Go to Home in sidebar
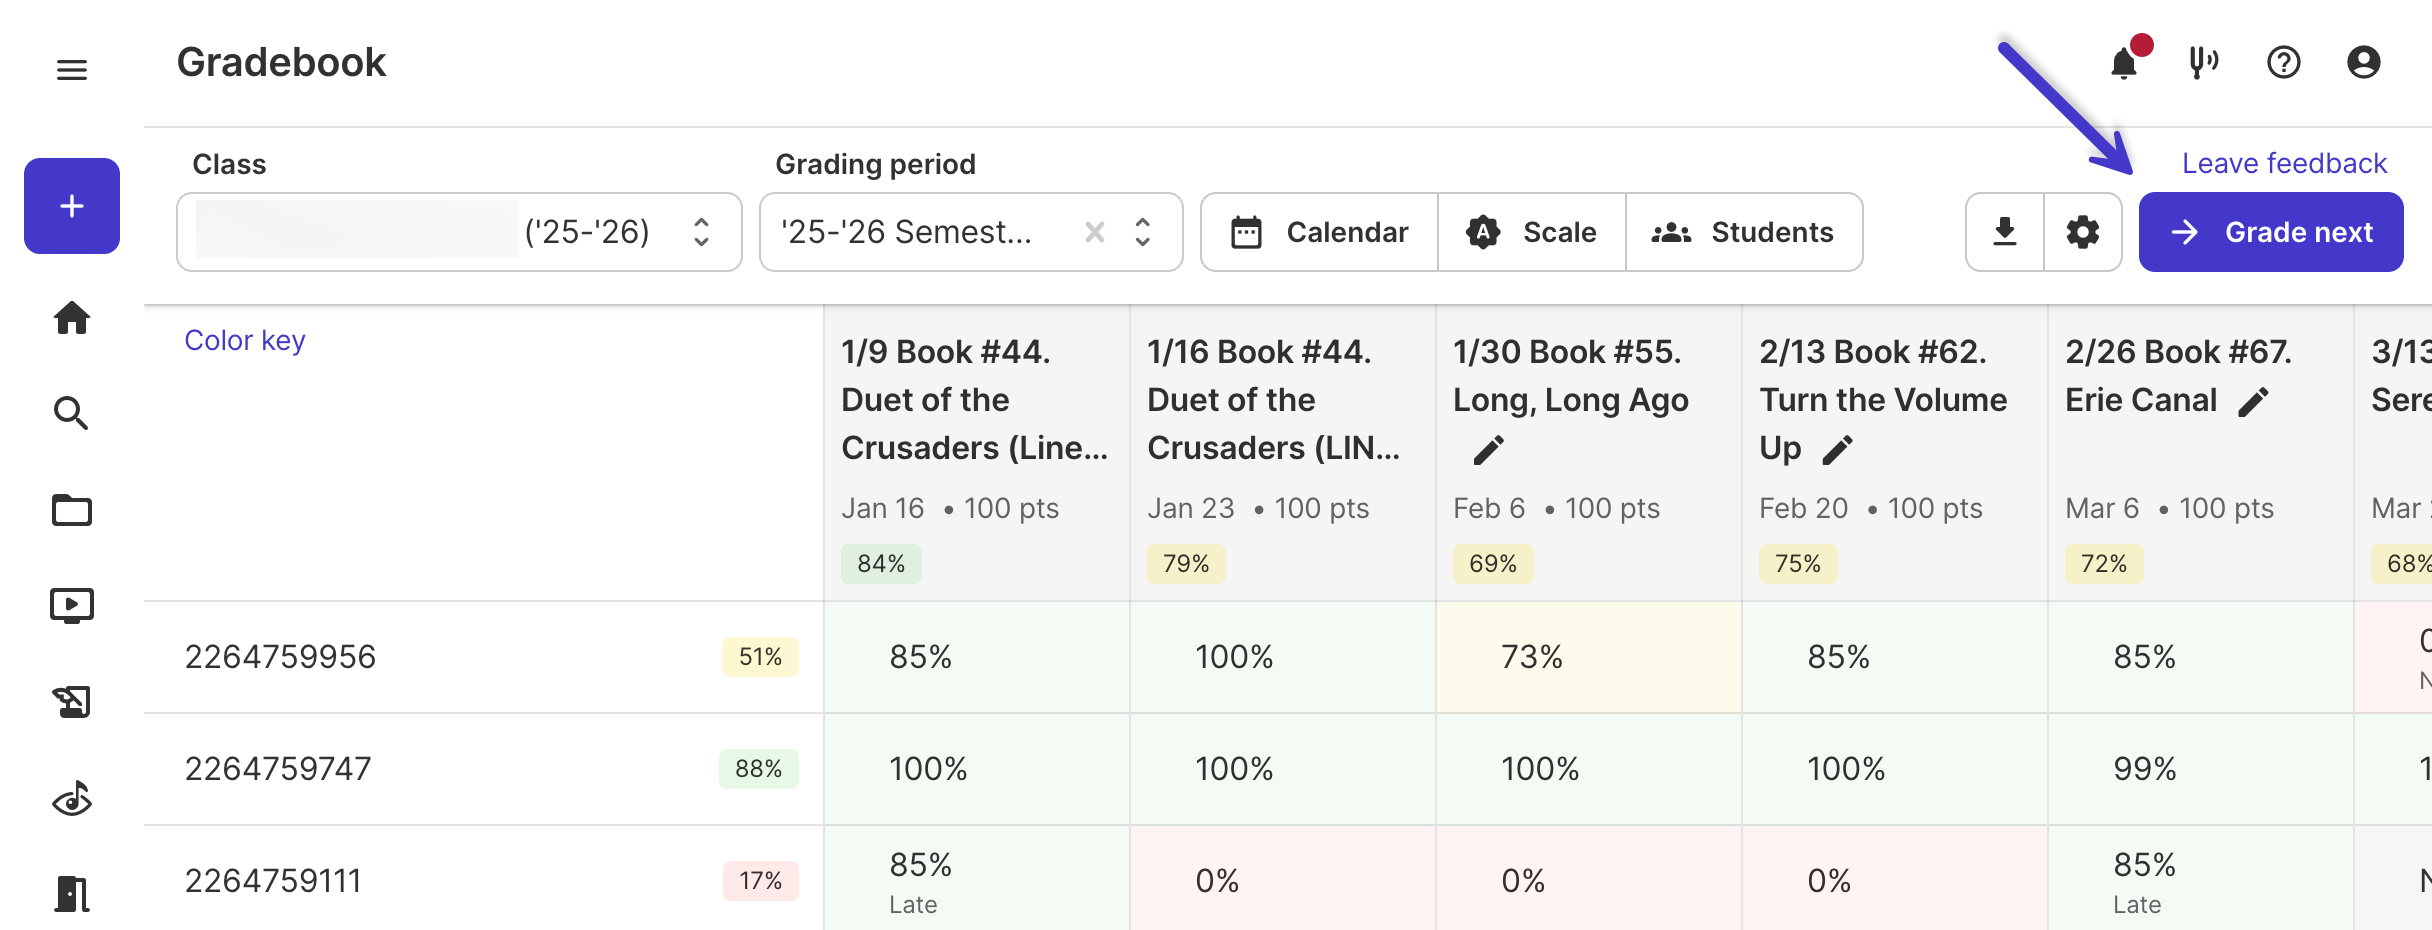The width and height of the screenshot is (2432, 930). coord(72,318)
